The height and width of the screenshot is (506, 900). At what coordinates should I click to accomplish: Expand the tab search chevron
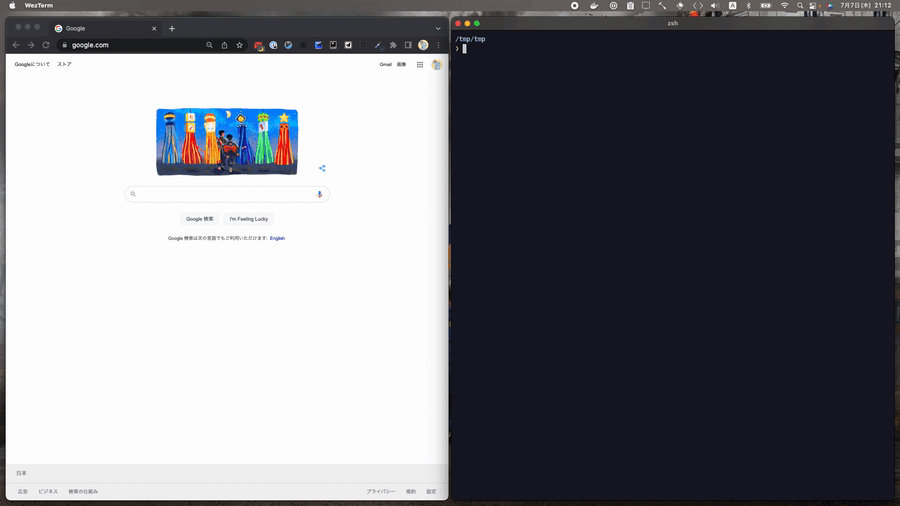[438, 28]
